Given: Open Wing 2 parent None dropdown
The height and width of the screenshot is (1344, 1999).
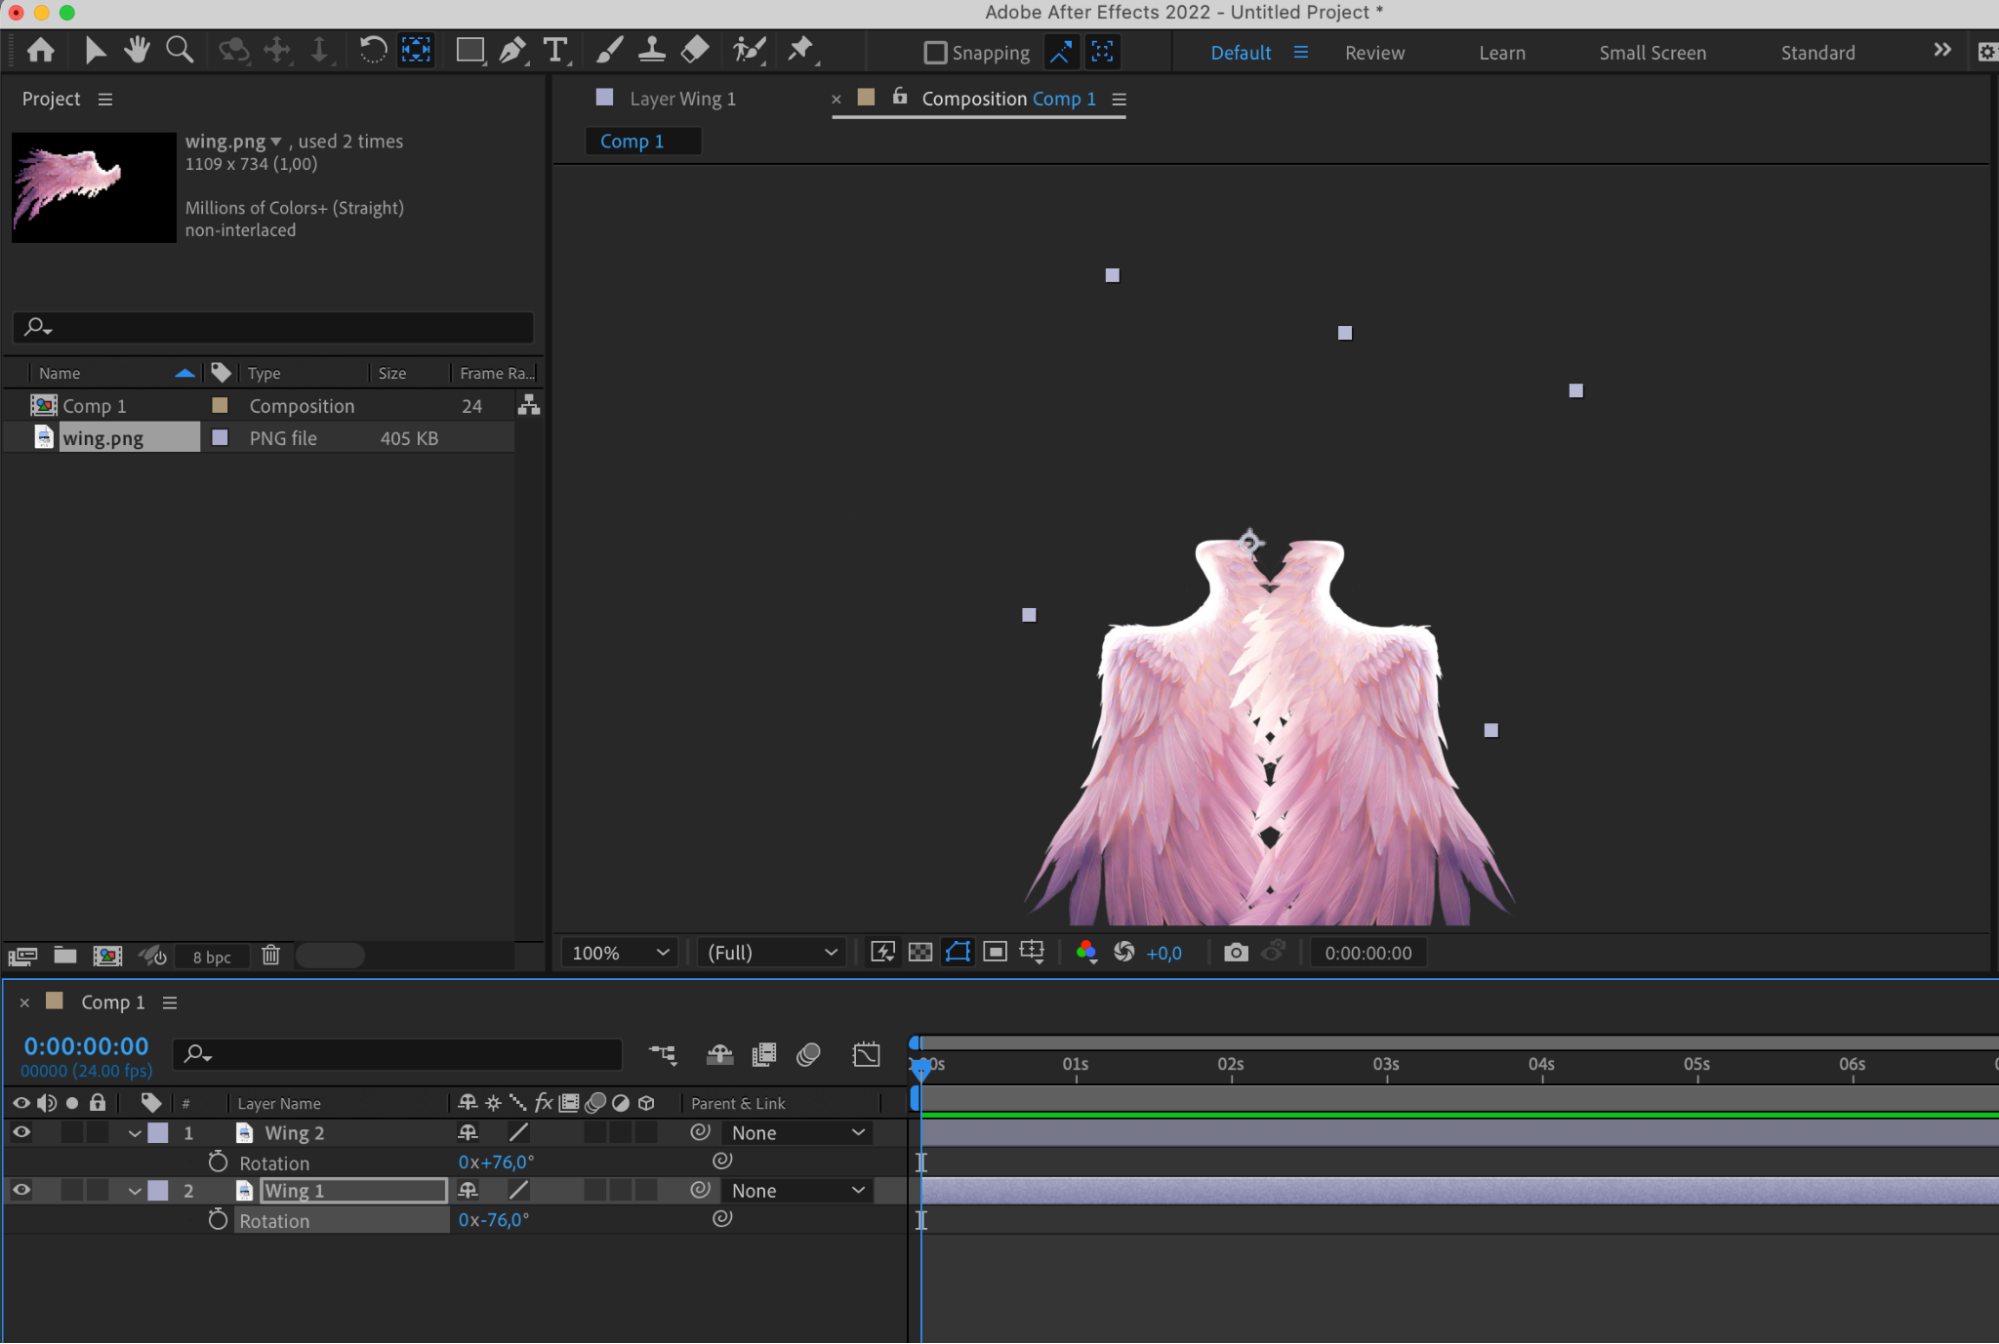Looking at the screenshot, I should click(x=797, y=1132).
